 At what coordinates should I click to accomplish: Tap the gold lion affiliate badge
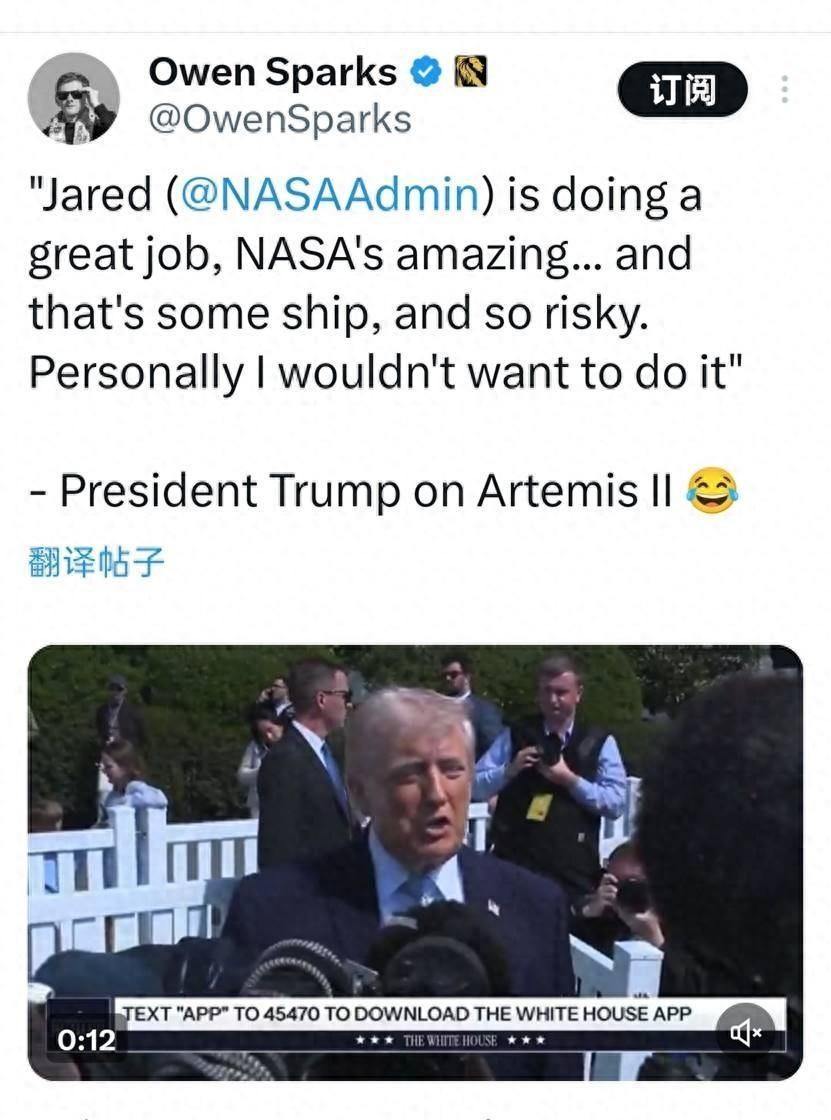(471, 71)
